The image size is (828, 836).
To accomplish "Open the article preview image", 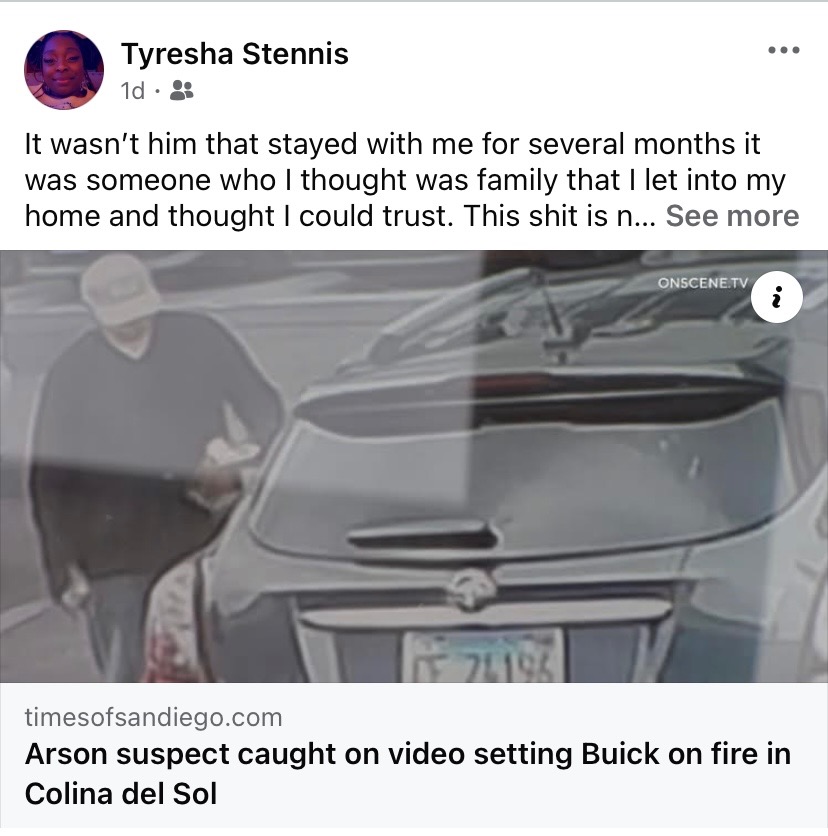I will [x=414, y=466].
